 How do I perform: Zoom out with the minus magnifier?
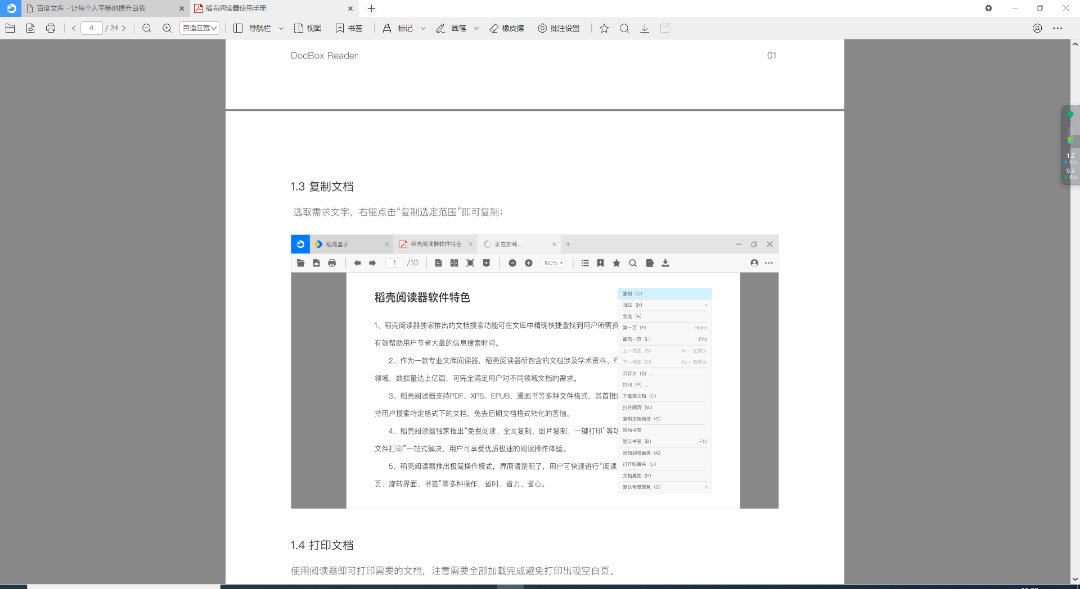[147, 28]
